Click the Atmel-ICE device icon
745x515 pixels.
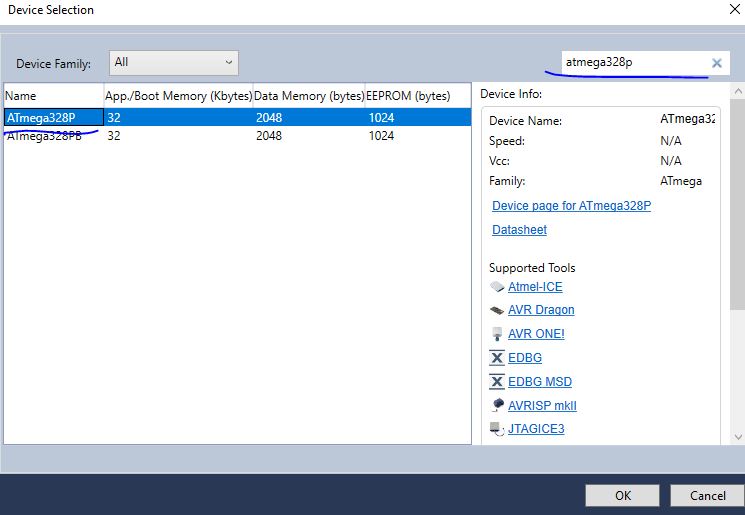coord(497,287)
